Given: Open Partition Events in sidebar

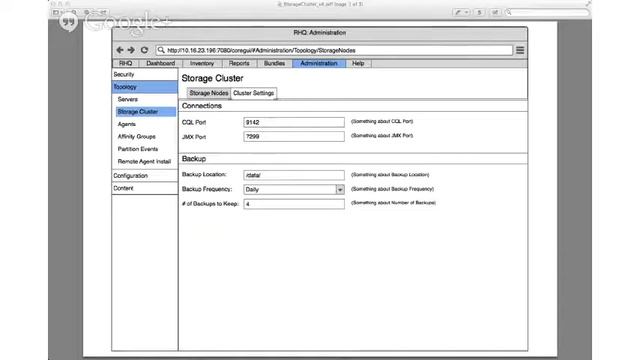Looking at the screenshot, I should [138, 149].
